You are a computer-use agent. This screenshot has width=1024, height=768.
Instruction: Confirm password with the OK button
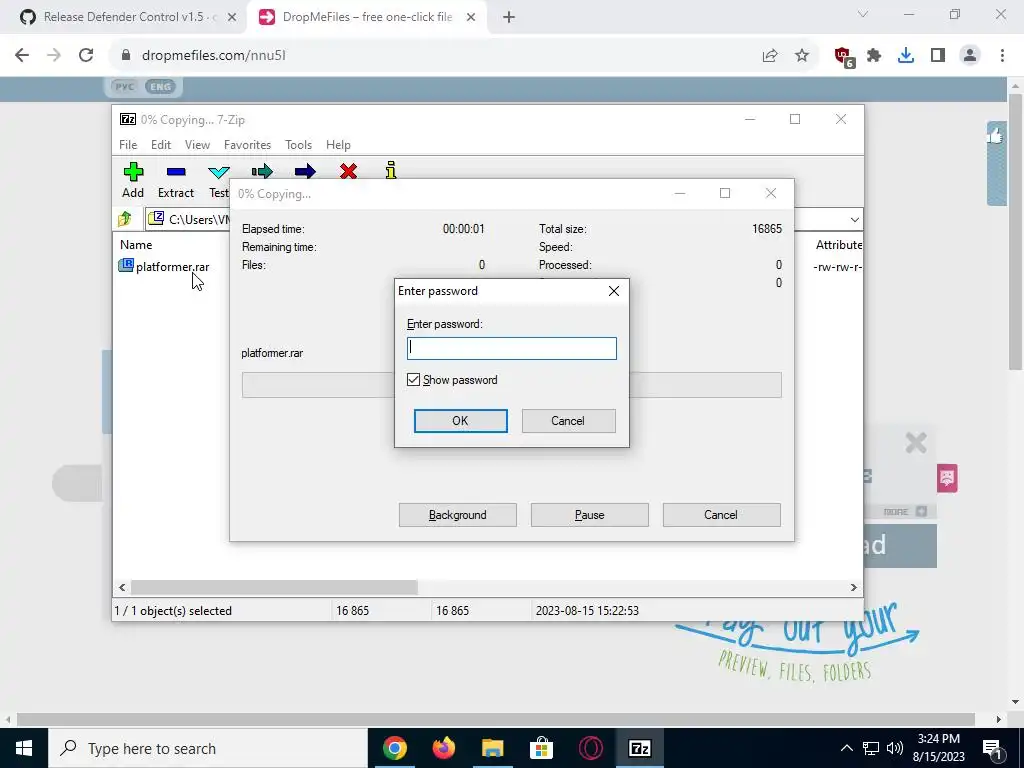460,421
